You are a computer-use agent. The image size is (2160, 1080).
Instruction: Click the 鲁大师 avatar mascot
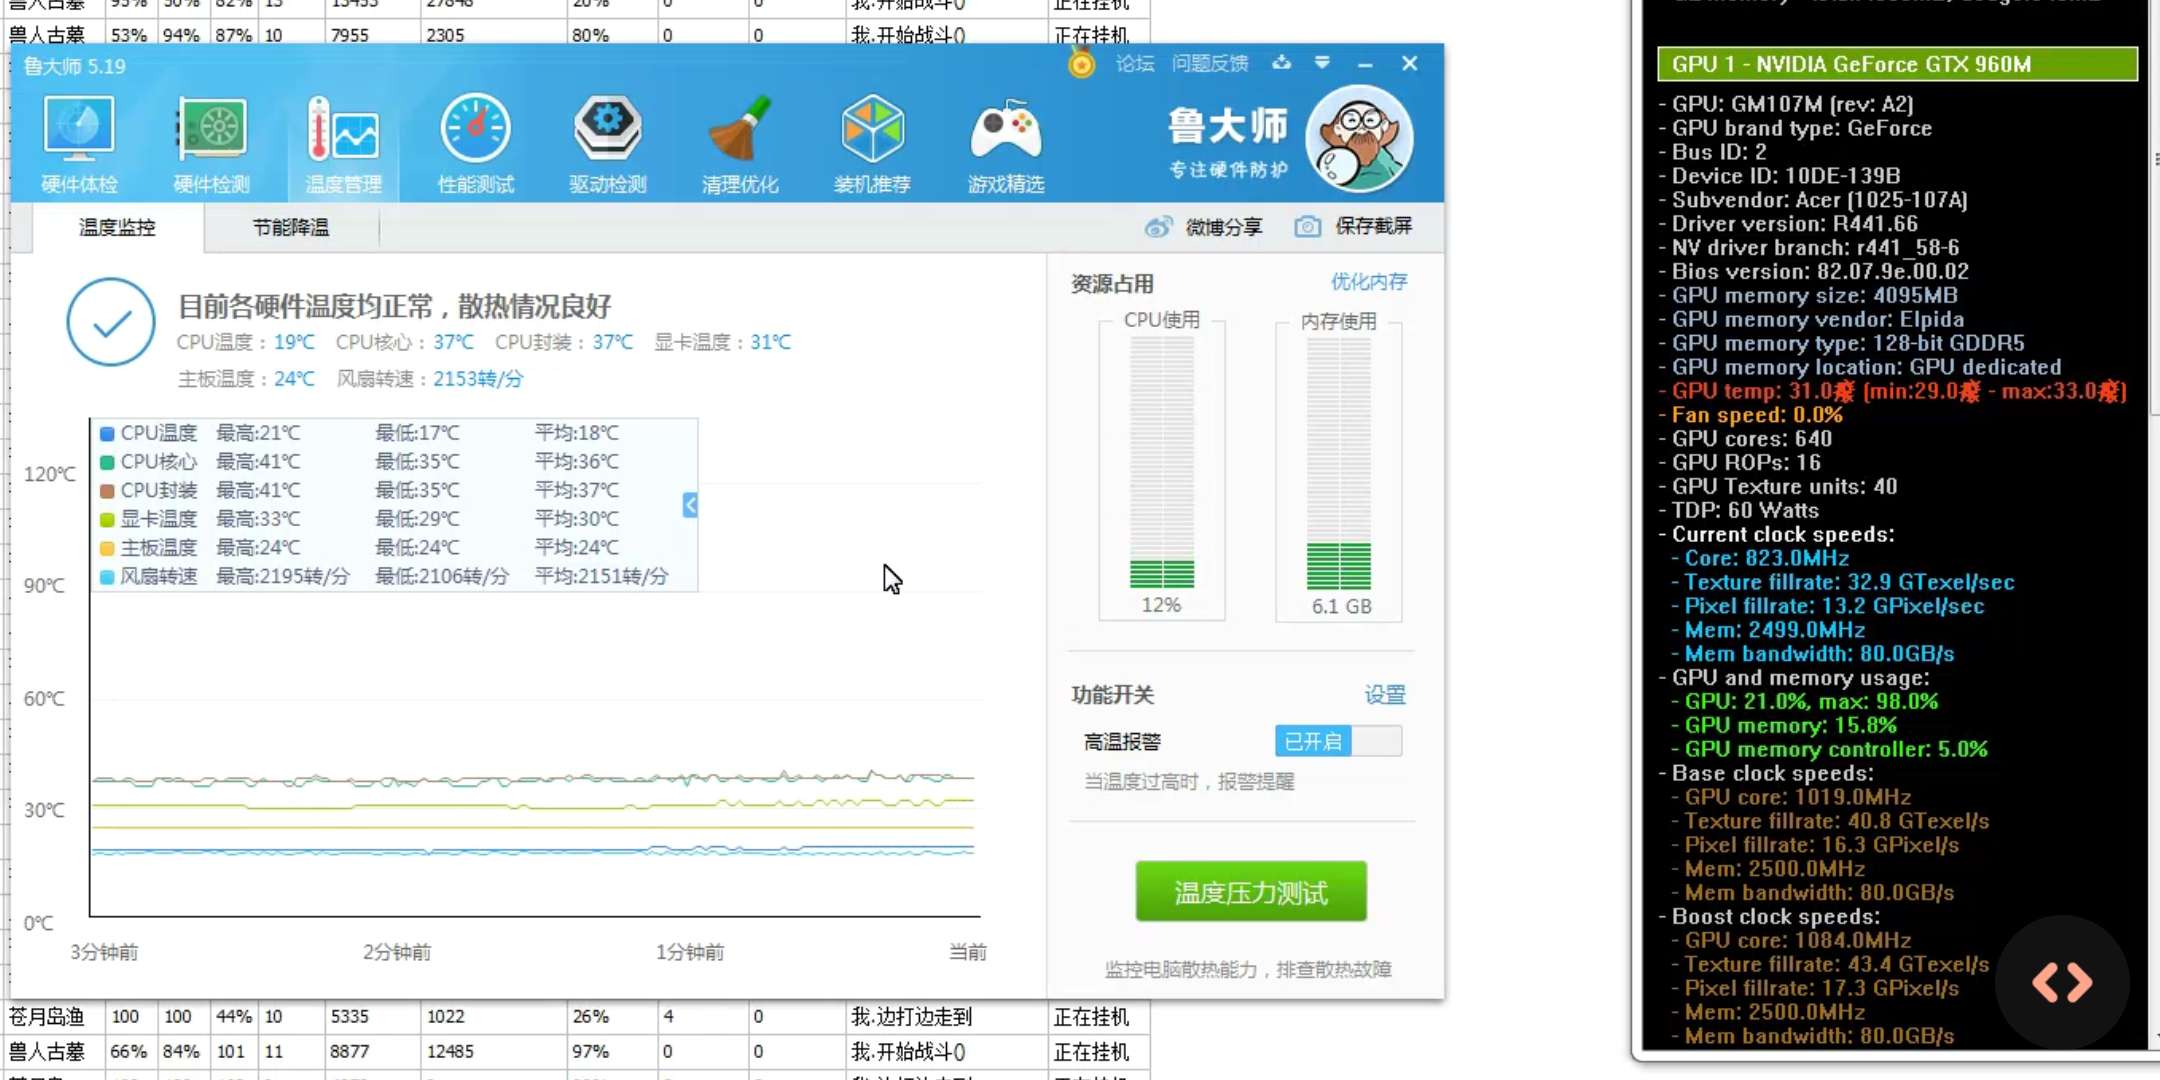click(x=1359, y=138)
